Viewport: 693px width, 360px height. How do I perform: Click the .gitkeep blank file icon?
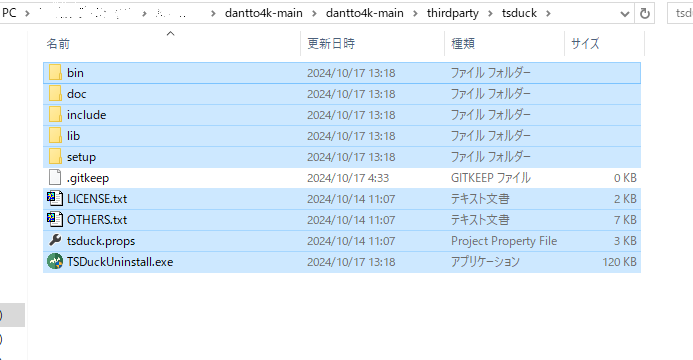point(55,178)
